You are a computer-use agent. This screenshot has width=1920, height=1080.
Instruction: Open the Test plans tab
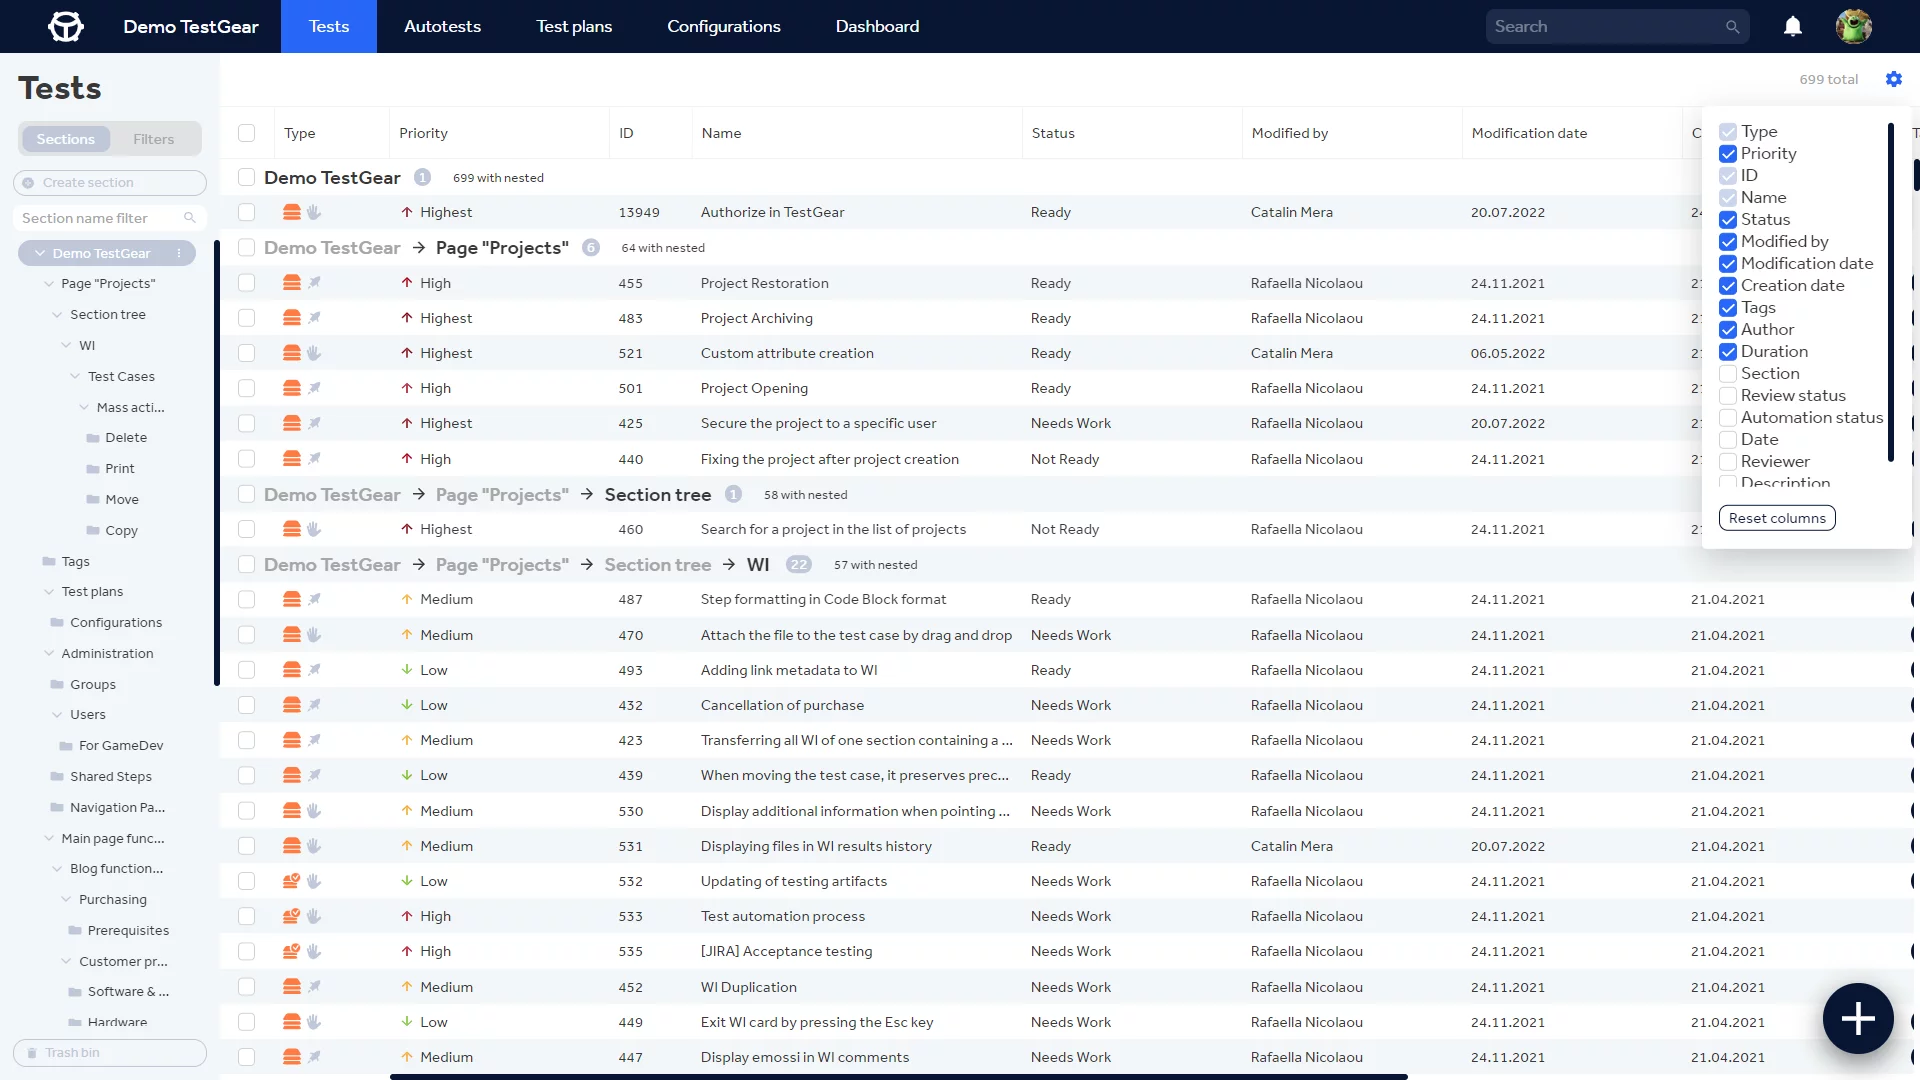(574, 26)
